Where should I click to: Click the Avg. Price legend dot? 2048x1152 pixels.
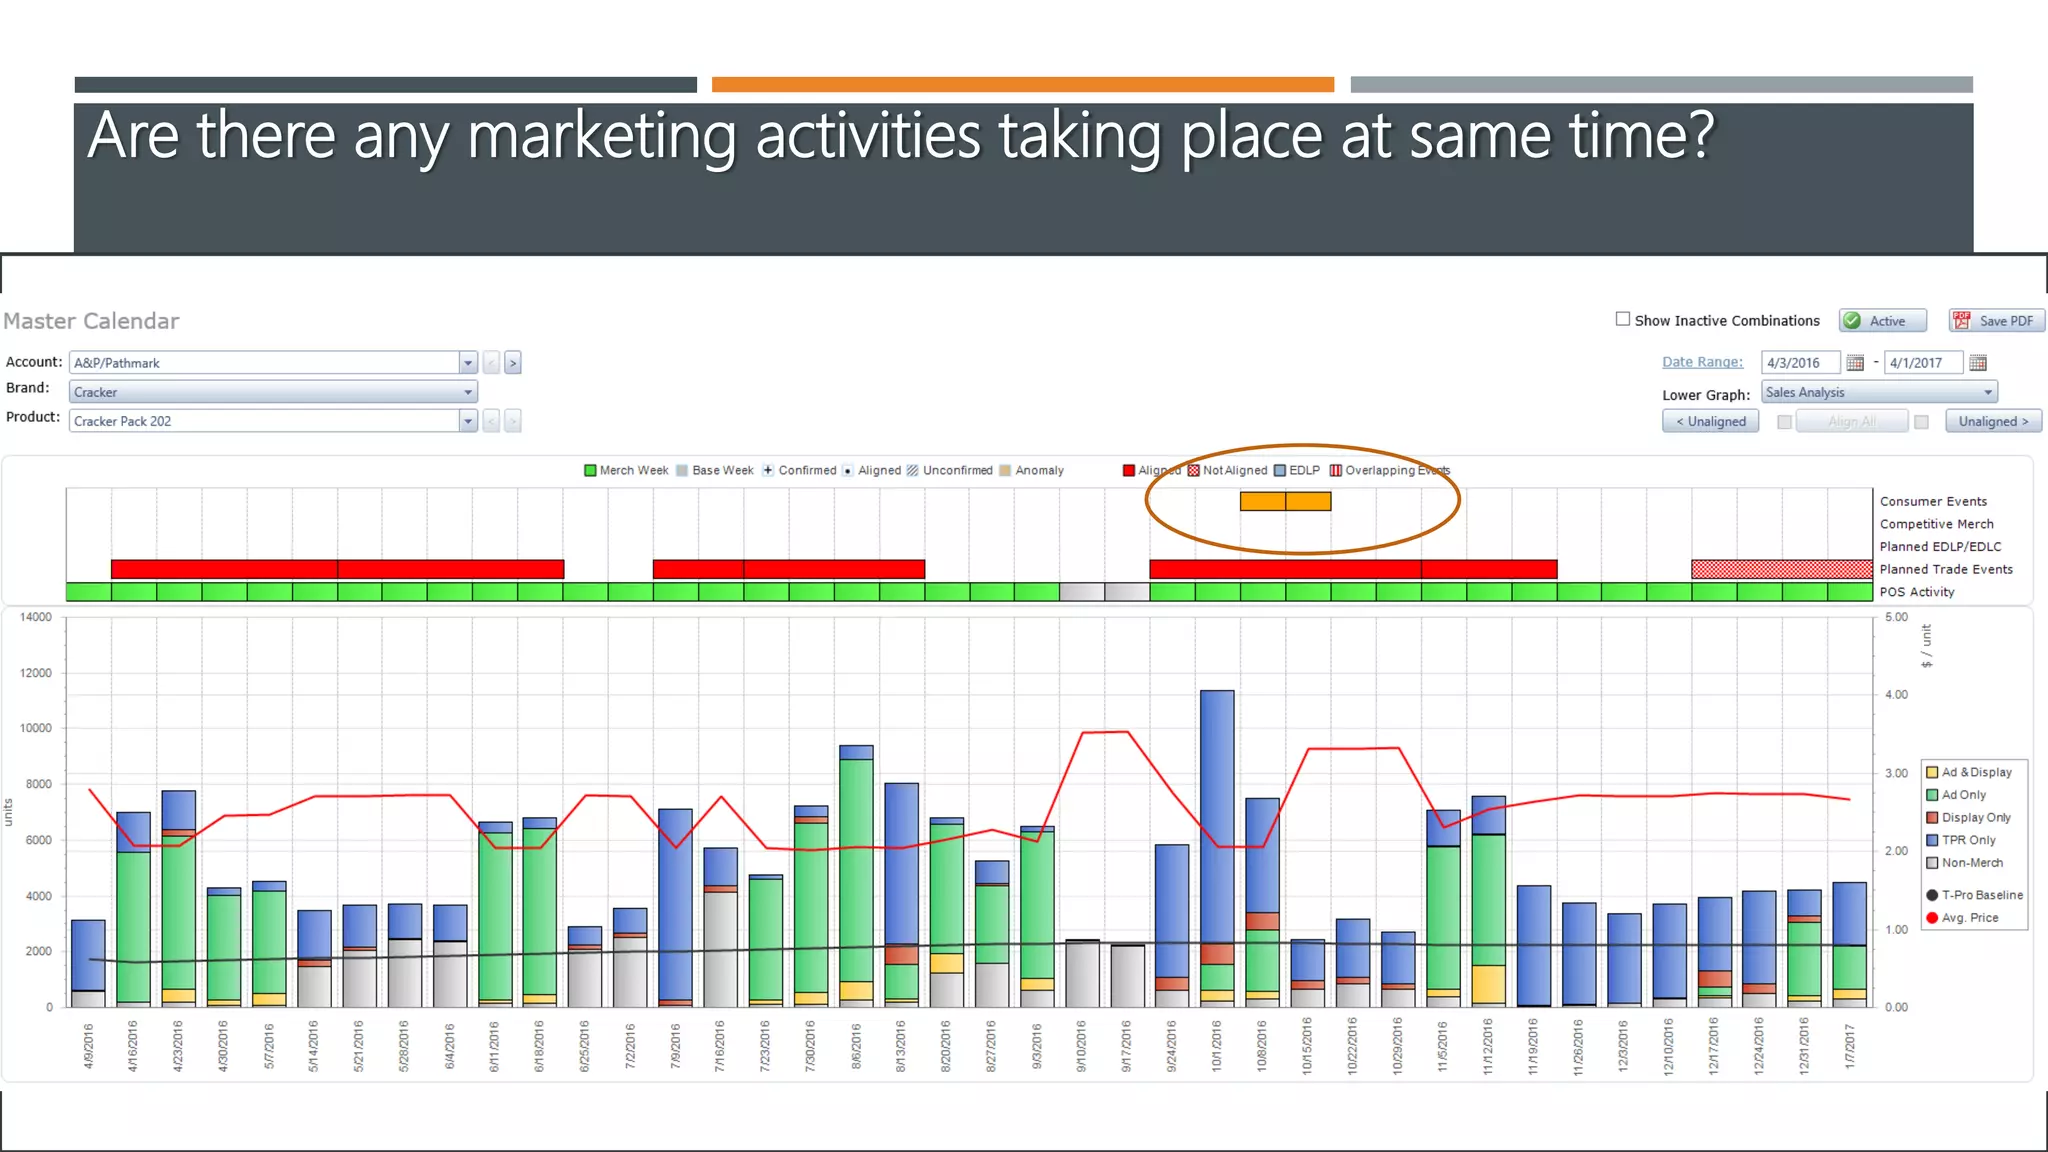click(x=1932, y=918)
